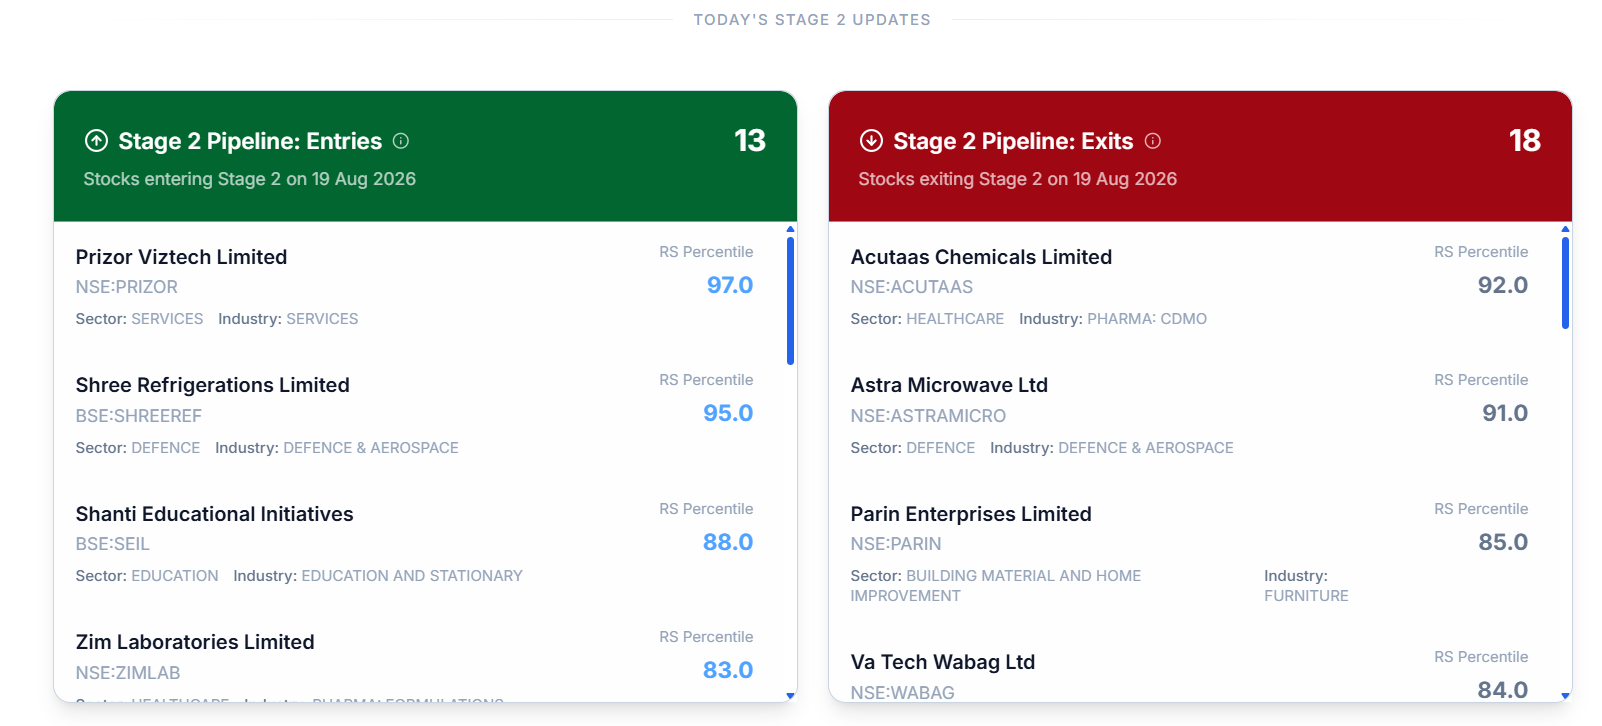Click the info icon next to Stage 2 Pipeline: Entries
The height and width of the screenshot is (726, 1602).
click(401, 141)
